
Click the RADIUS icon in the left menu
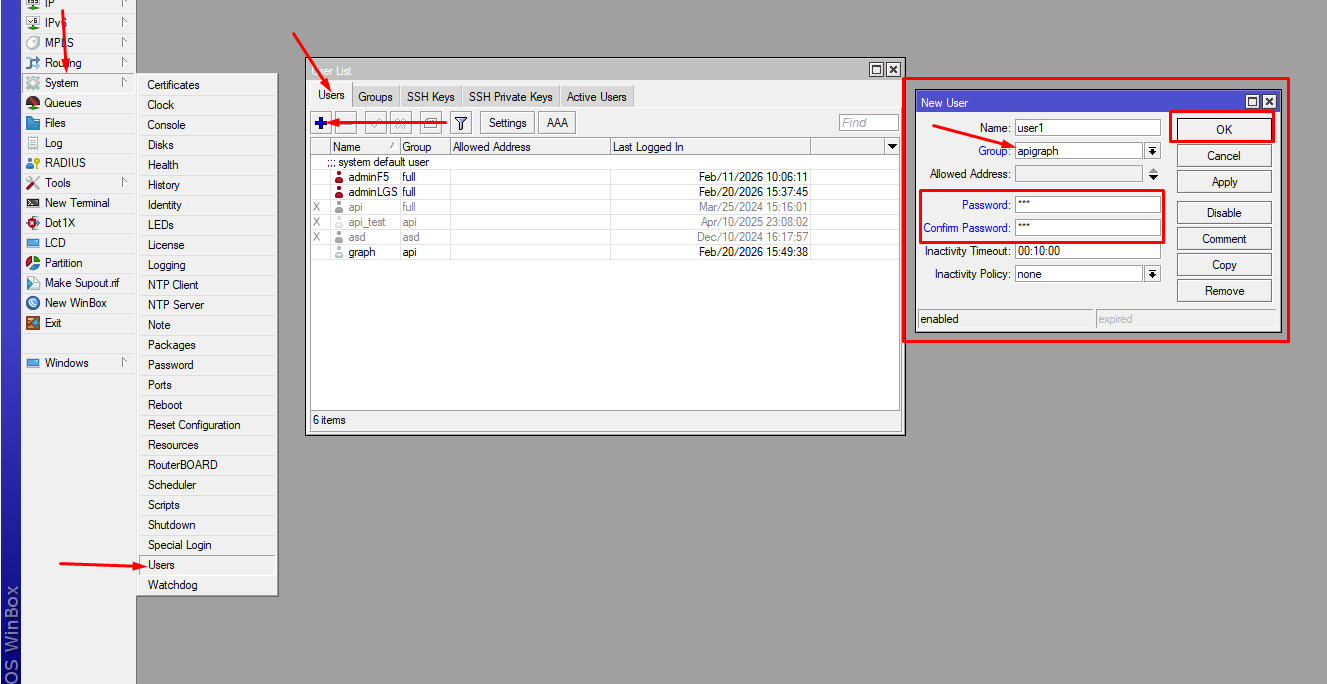pyautogui.click(x=33, y=163)
